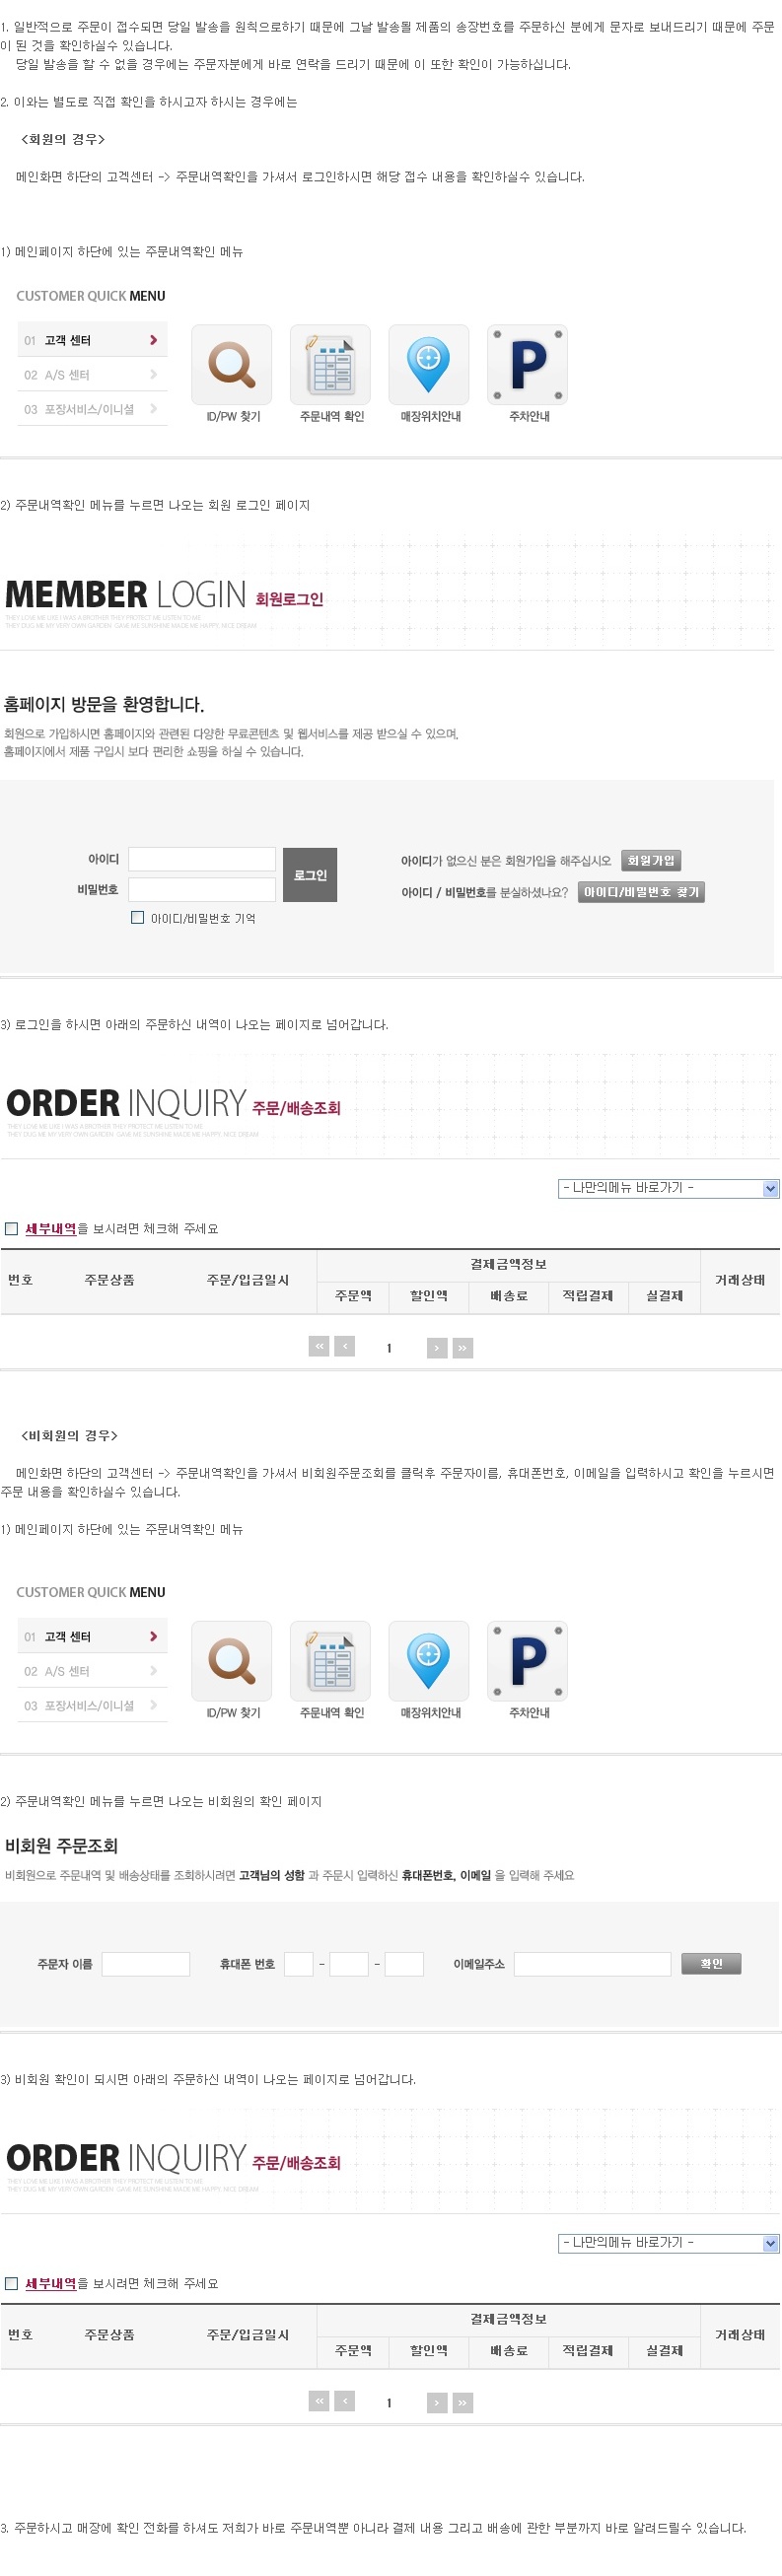Click the 로그인 button

click(310, 875)
